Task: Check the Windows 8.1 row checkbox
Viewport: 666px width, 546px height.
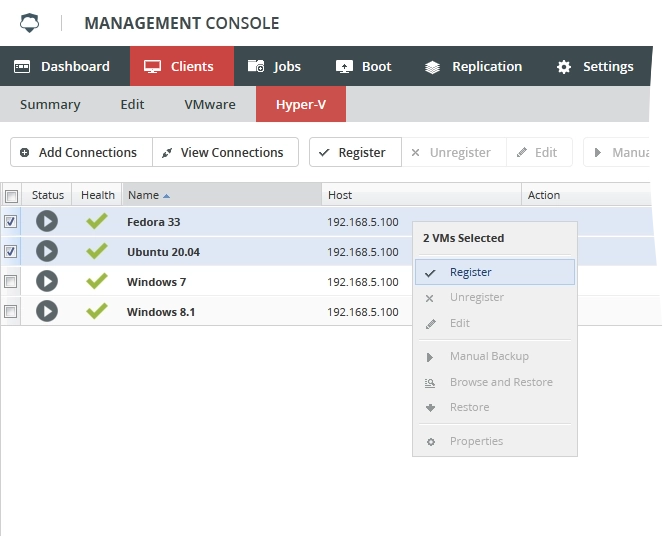Action: point(11,311)
